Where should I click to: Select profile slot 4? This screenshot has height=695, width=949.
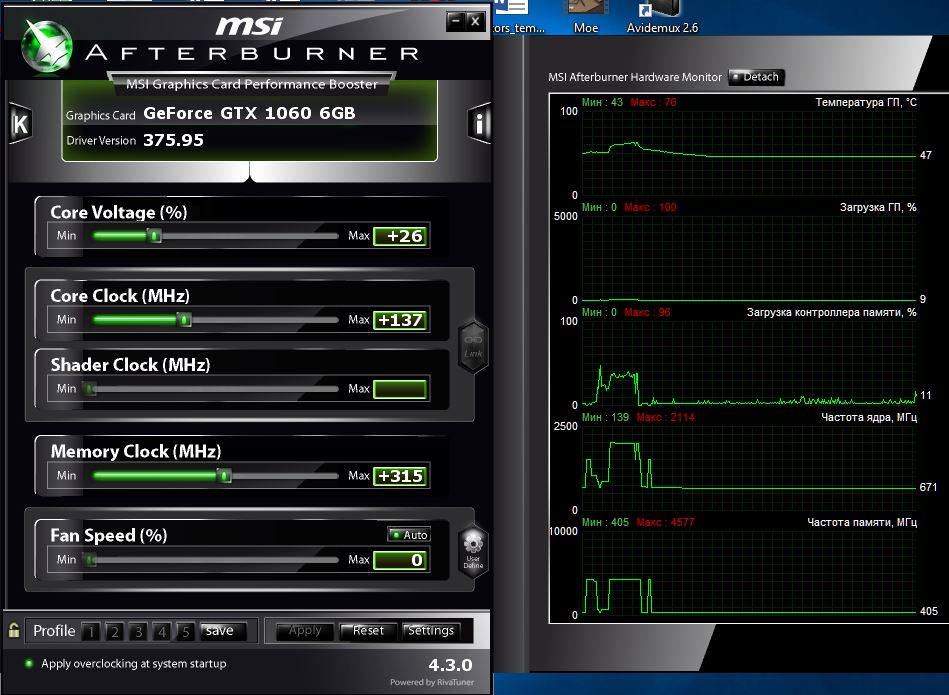tap(162, 631)
